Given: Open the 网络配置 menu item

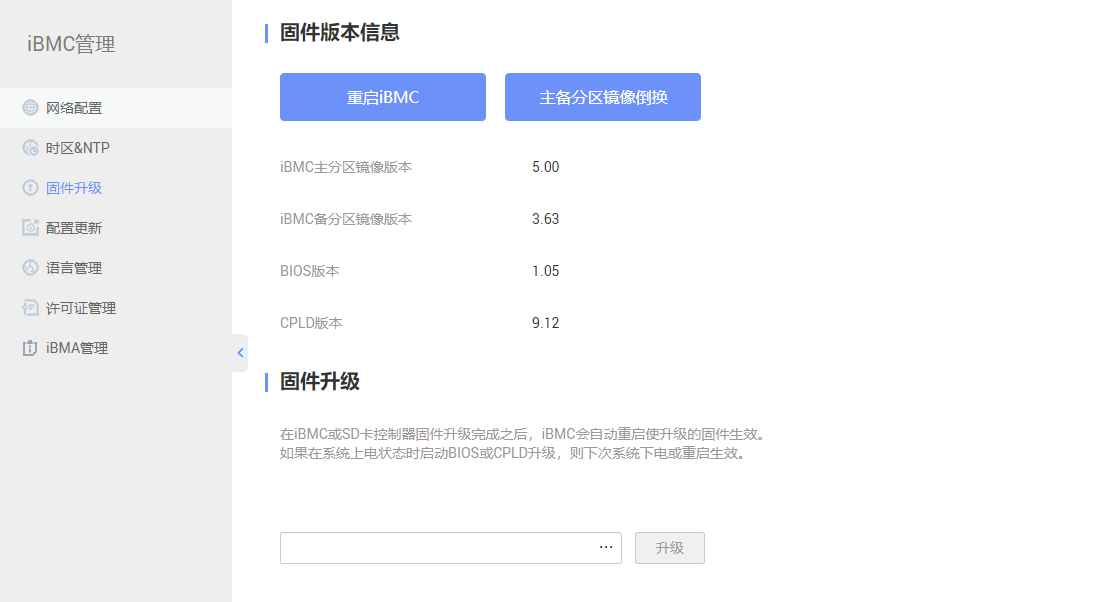Looking at the screenshot, I should click(x=116, y=108).
